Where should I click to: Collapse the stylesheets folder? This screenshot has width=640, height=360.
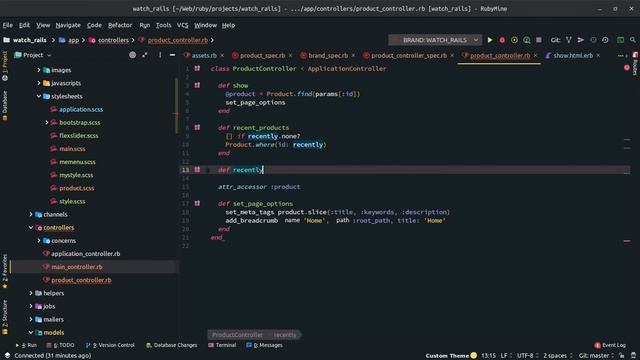[39, 96]
